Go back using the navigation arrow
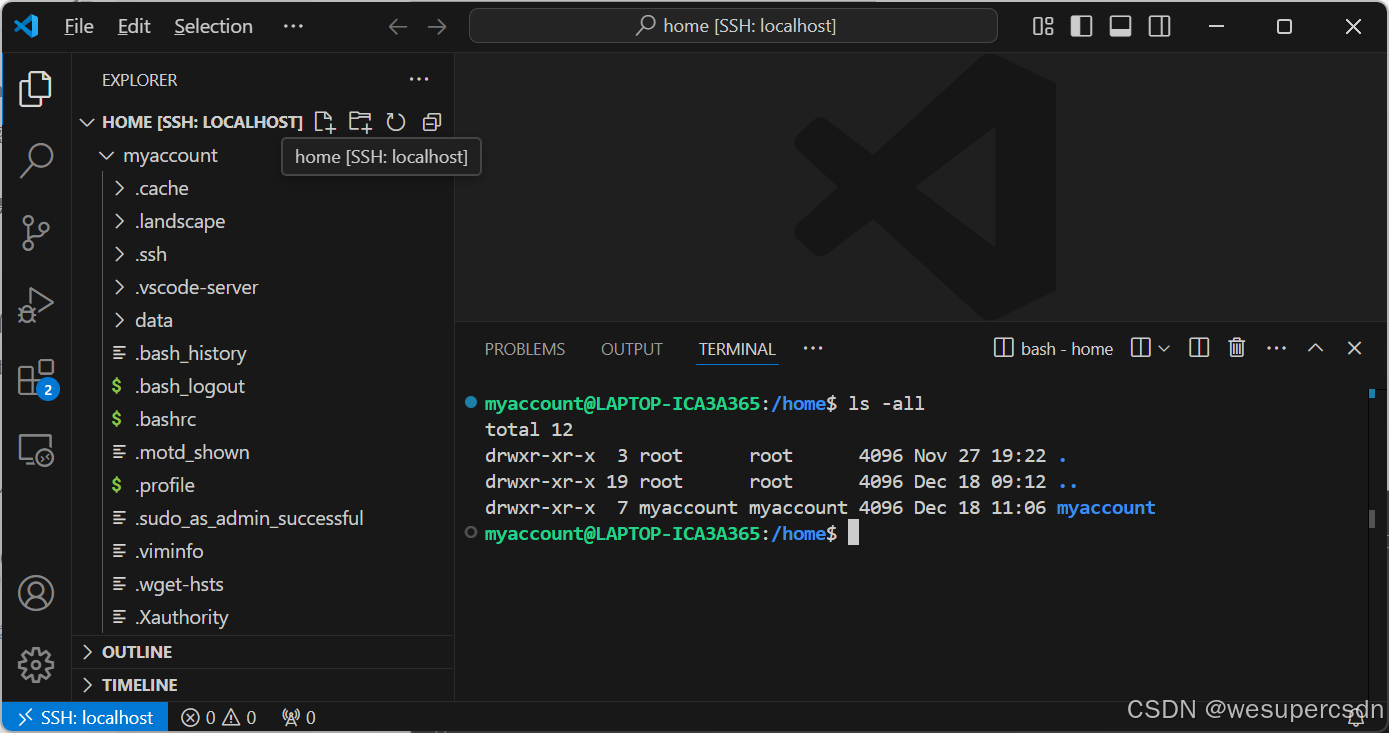 tap(398, 26)
